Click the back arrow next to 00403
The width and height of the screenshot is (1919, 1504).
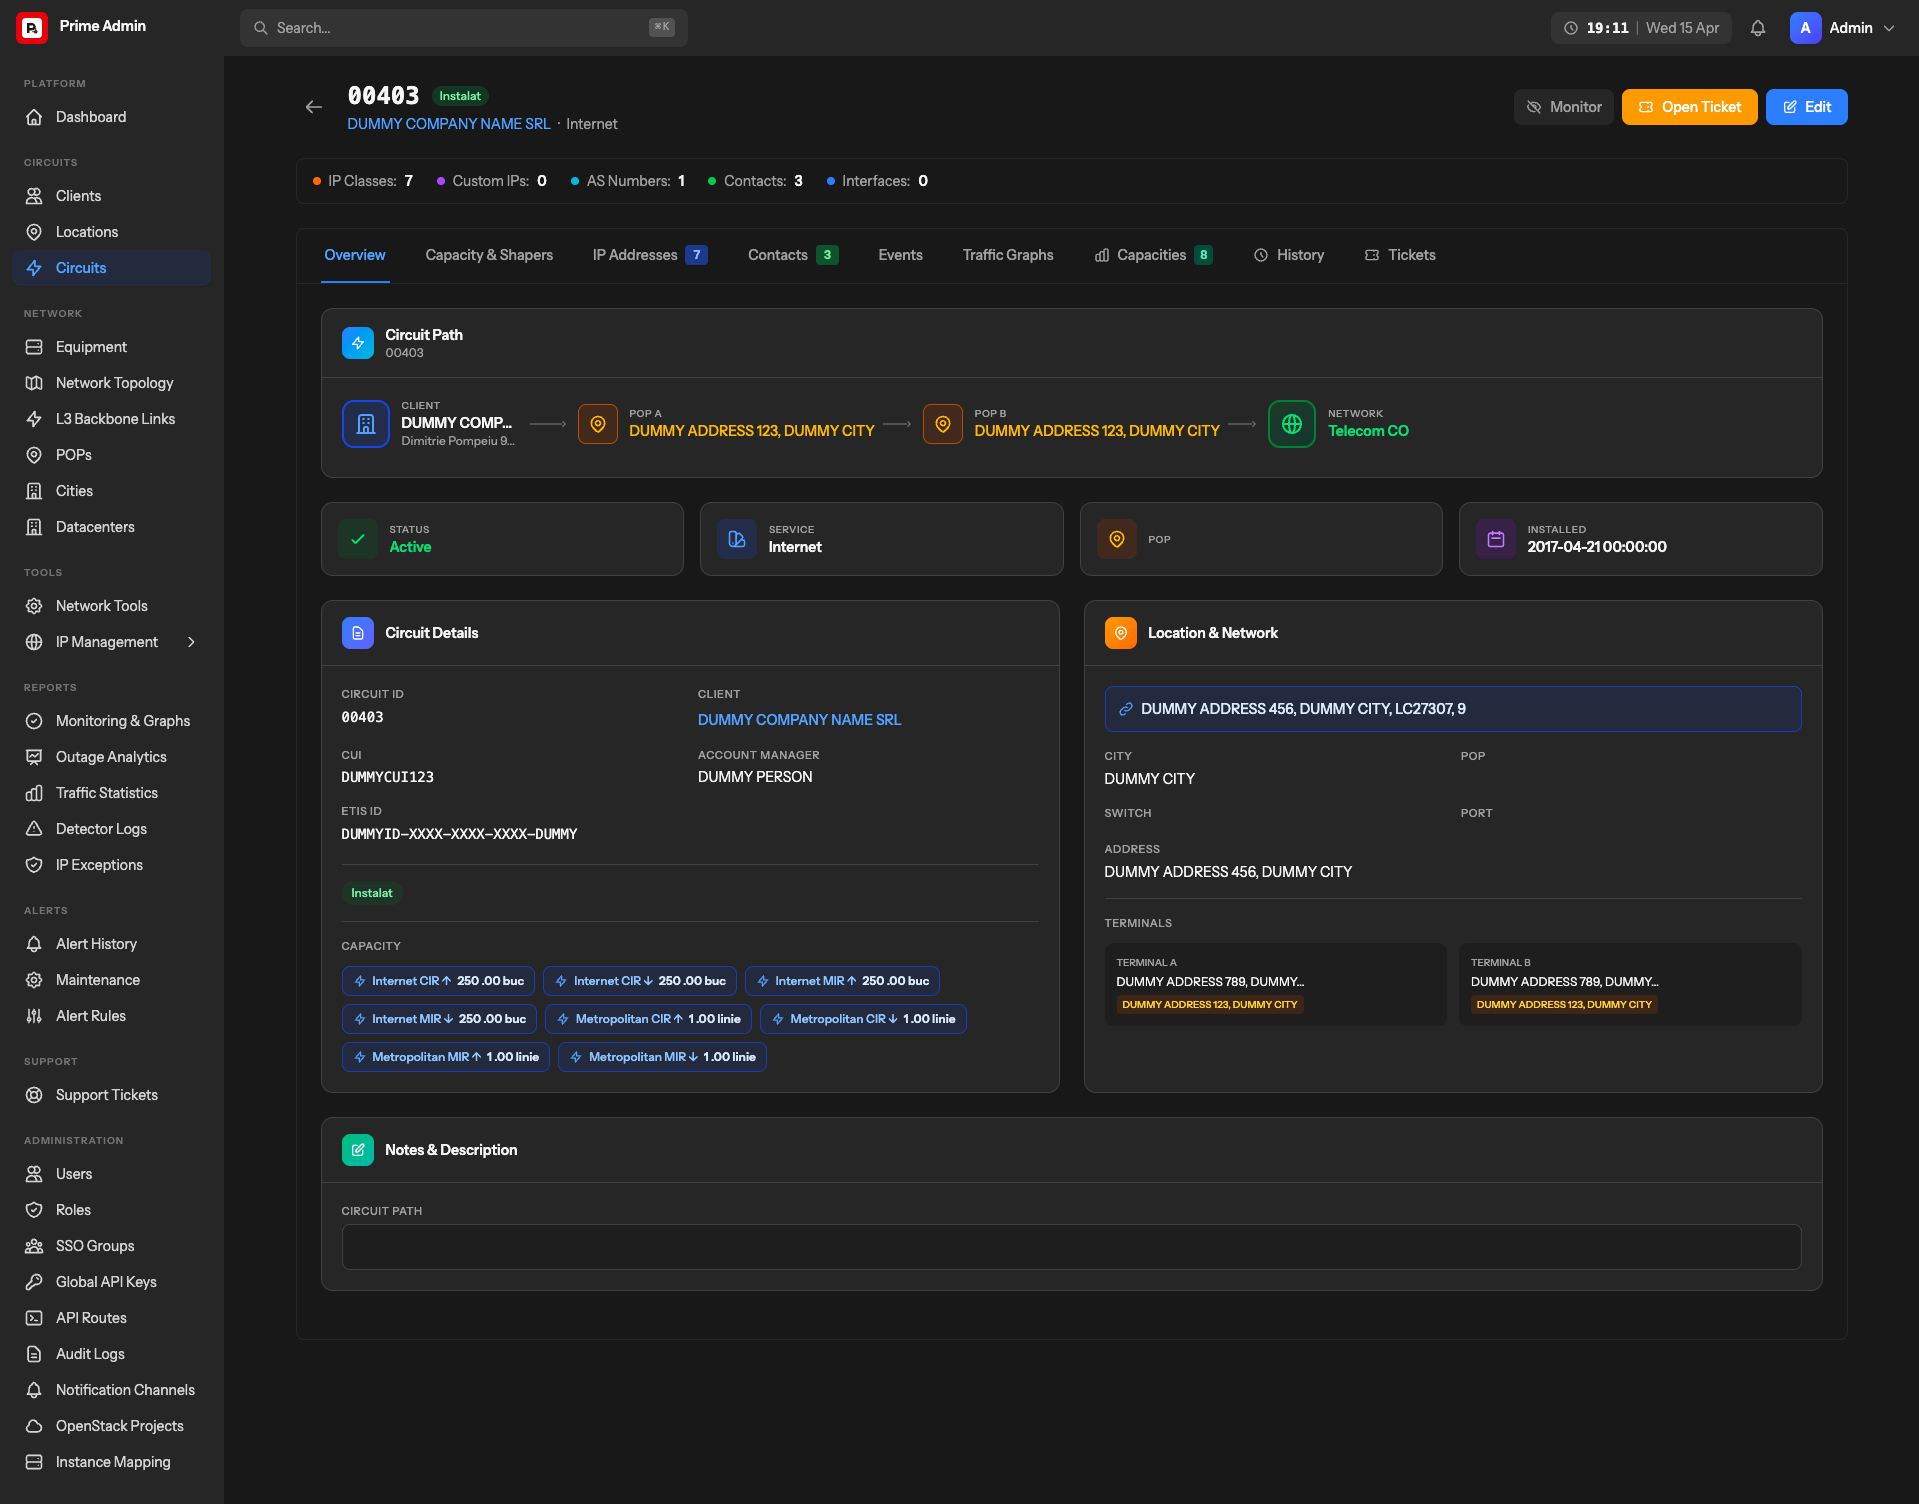313,107
